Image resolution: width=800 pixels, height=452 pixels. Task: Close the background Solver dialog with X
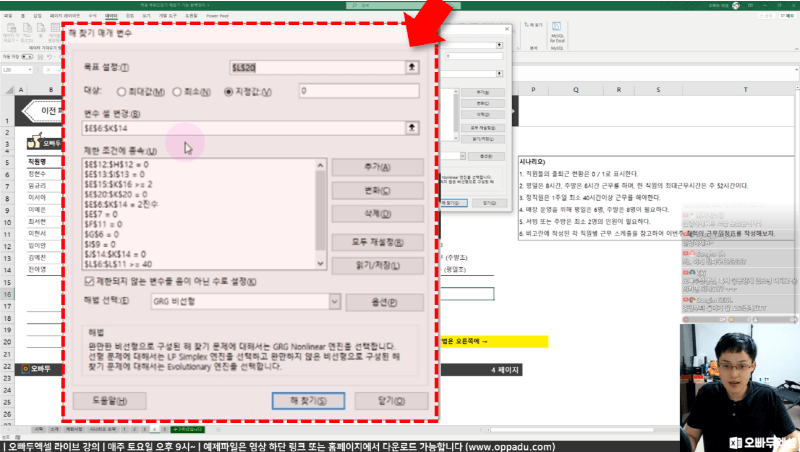pyautogui.click(x=507, y=29)
